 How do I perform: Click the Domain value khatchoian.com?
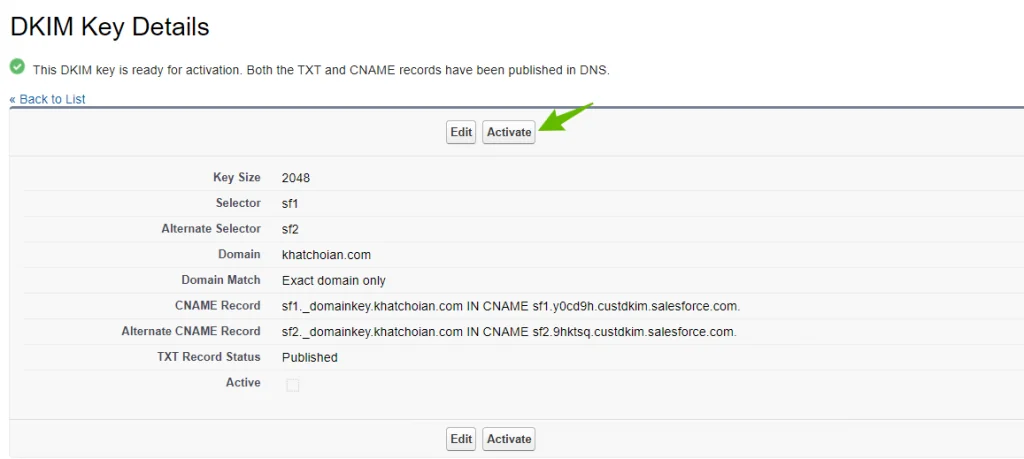pyautogui.click(x=327, y=255)
